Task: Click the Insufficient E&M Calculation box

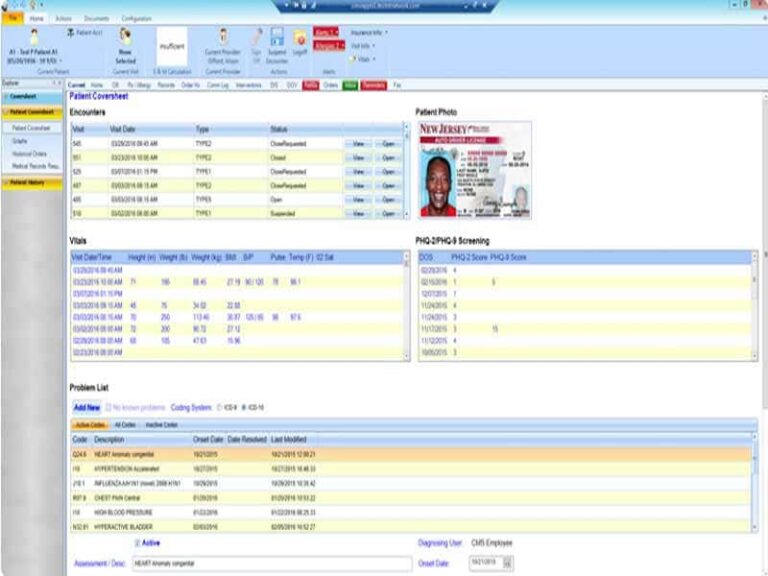Action: click(172, 47)
